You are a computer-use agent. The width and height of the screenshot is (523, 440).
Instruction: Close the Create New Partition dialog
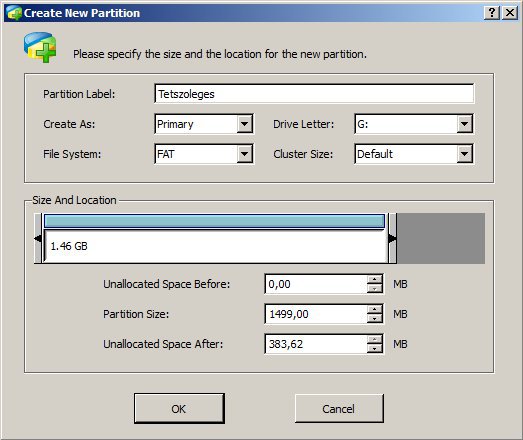510,13
